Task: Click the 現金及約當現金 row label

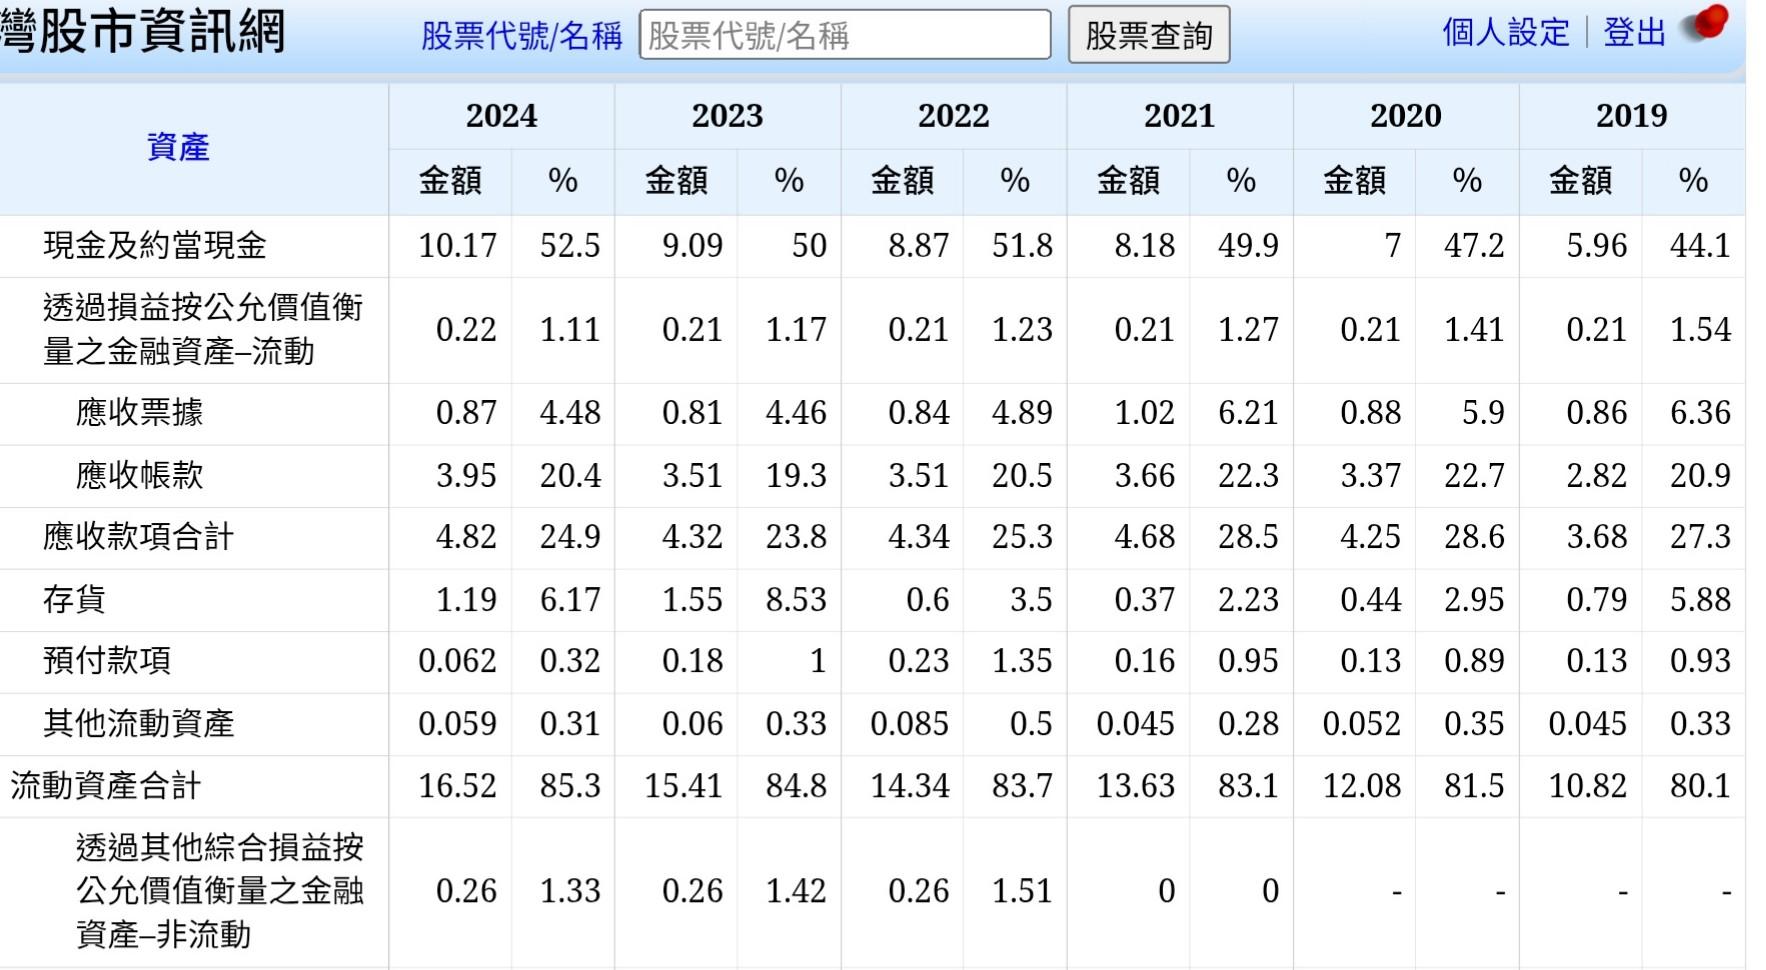Action: click(x=155, y=246)
